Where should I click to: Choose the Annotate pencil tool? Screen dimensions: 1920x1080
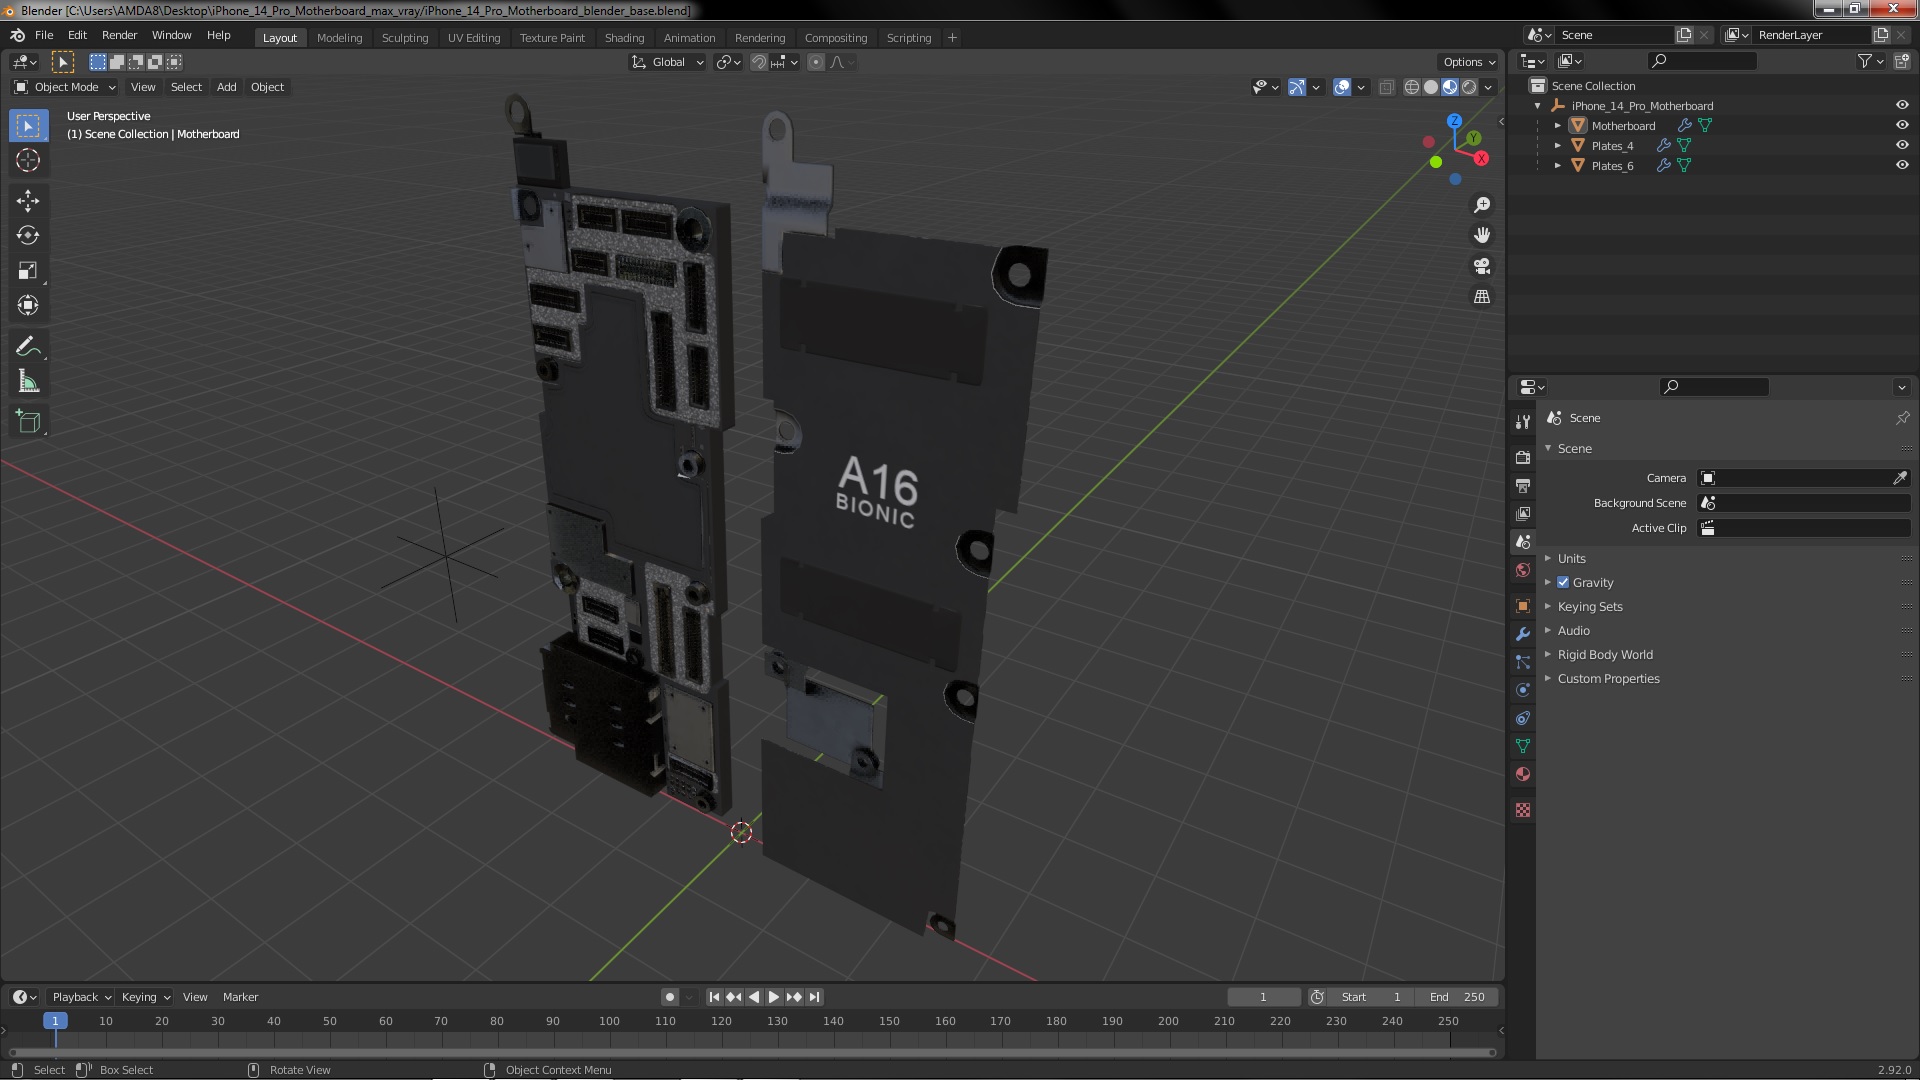point(28,347)
